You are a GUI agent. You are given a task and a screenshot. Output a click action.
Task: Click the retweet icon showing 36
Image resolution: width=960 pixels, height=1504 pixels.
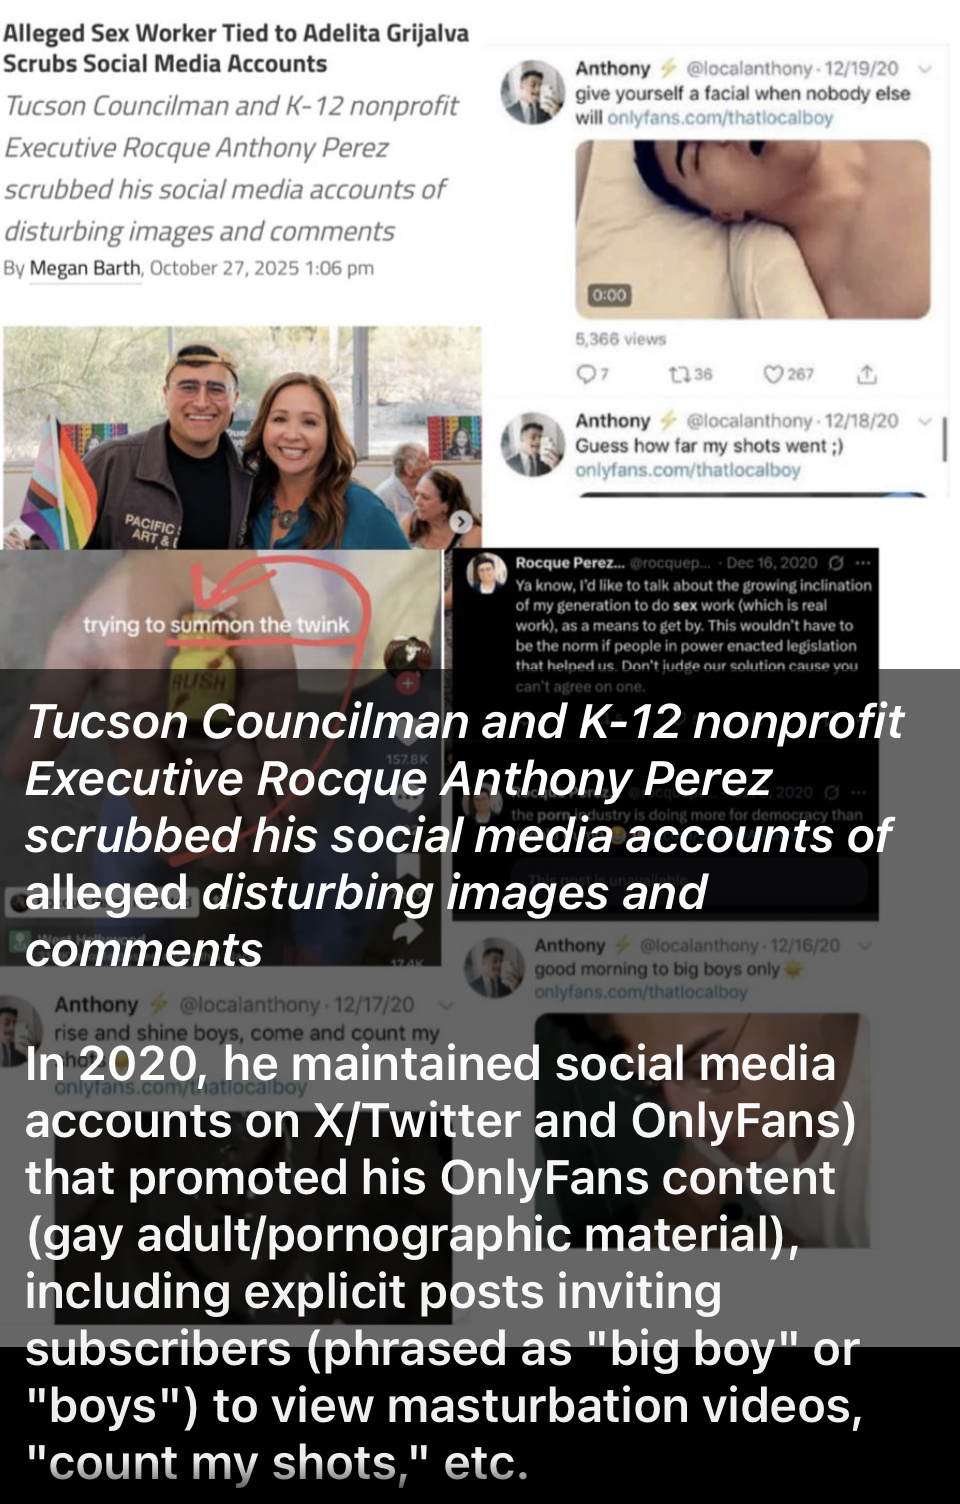coord(679,374)
